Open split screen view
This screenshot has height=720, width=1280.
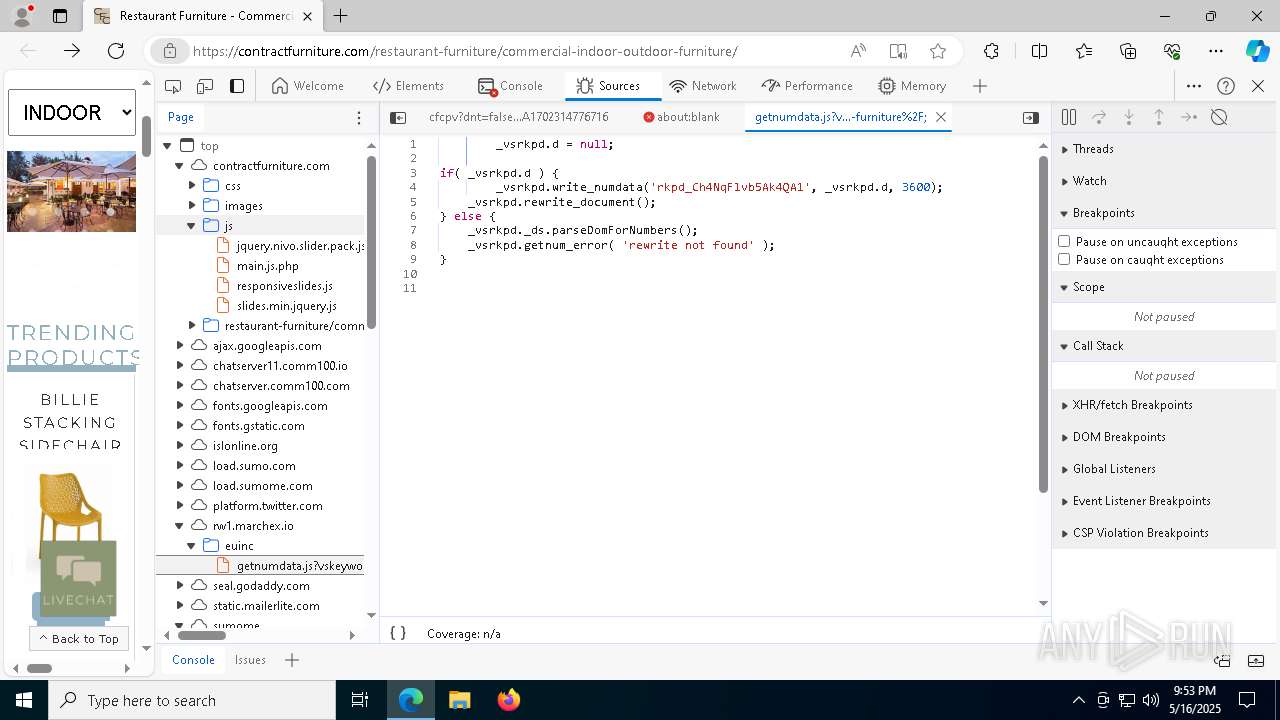[x=1039, y=51]
